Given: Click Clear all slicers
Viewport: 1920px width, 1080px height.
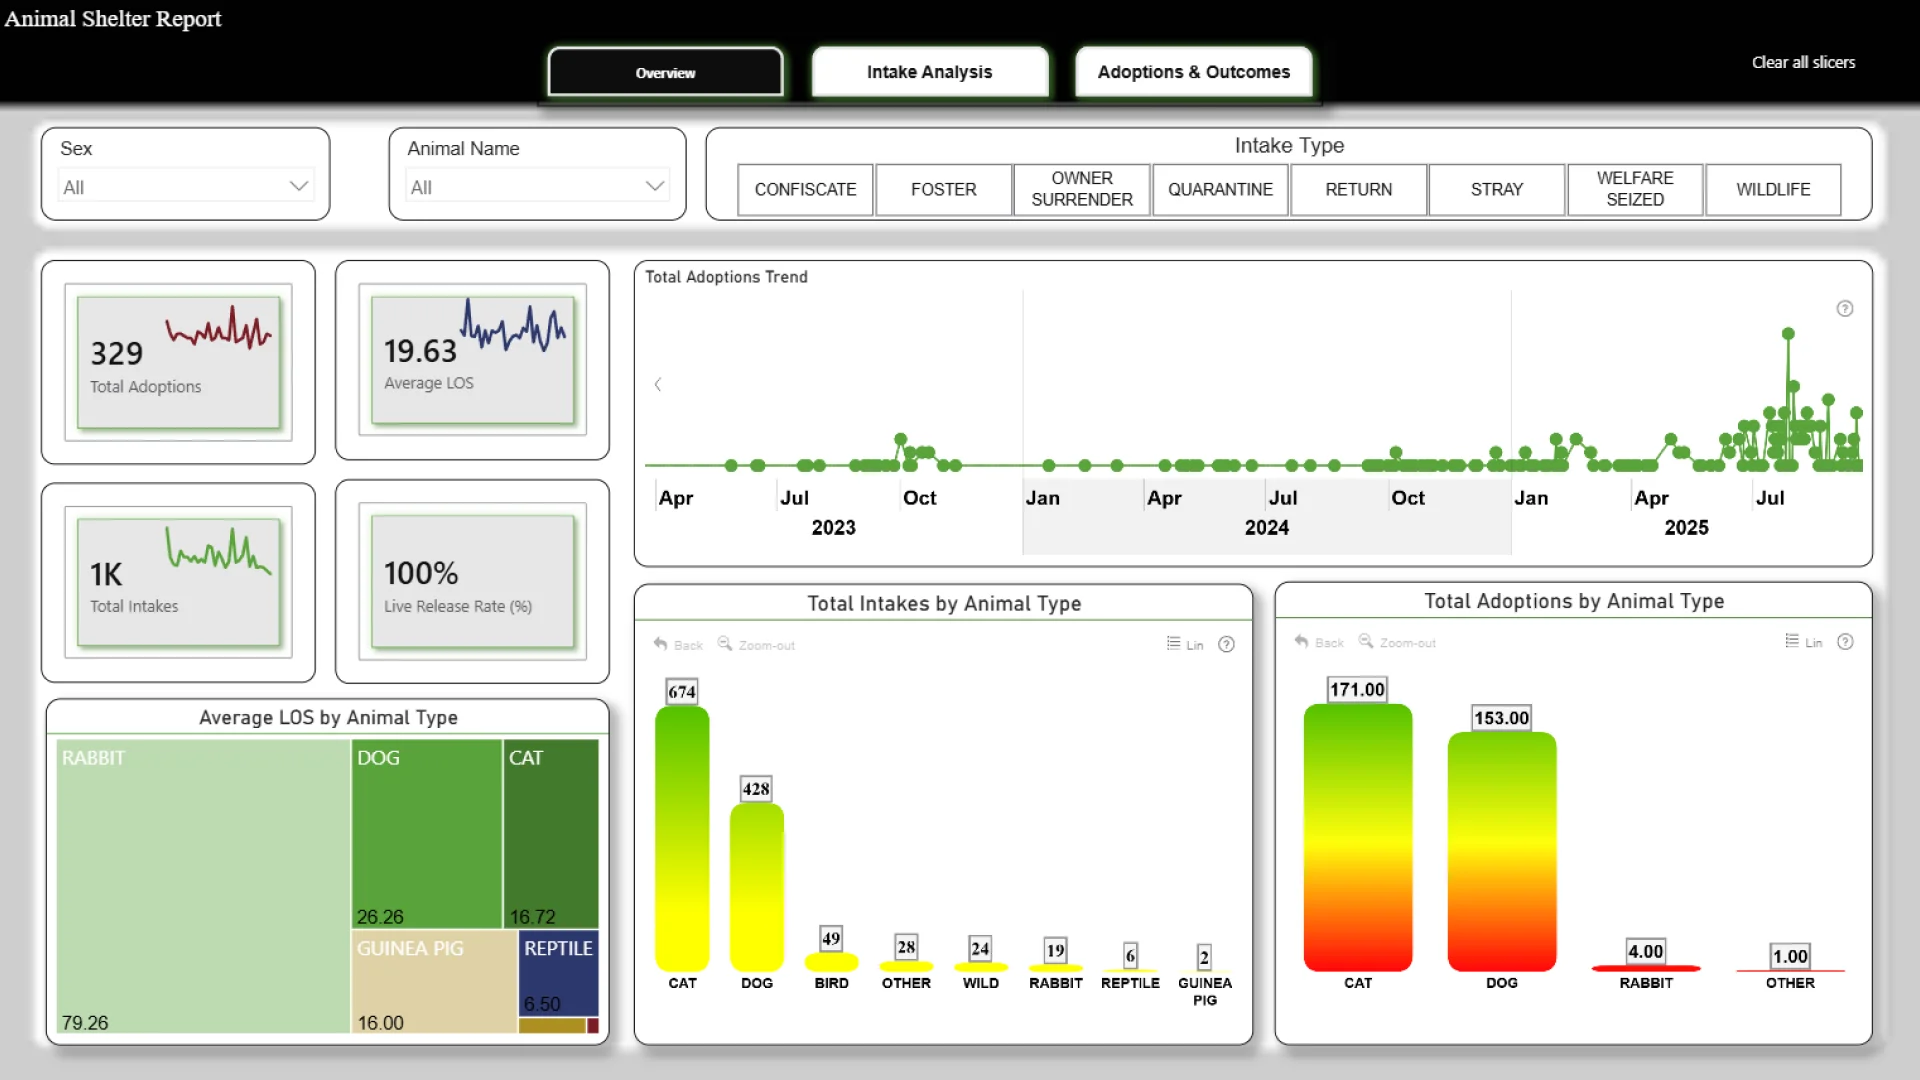Looking at the screenshot, I should 1803,62.
